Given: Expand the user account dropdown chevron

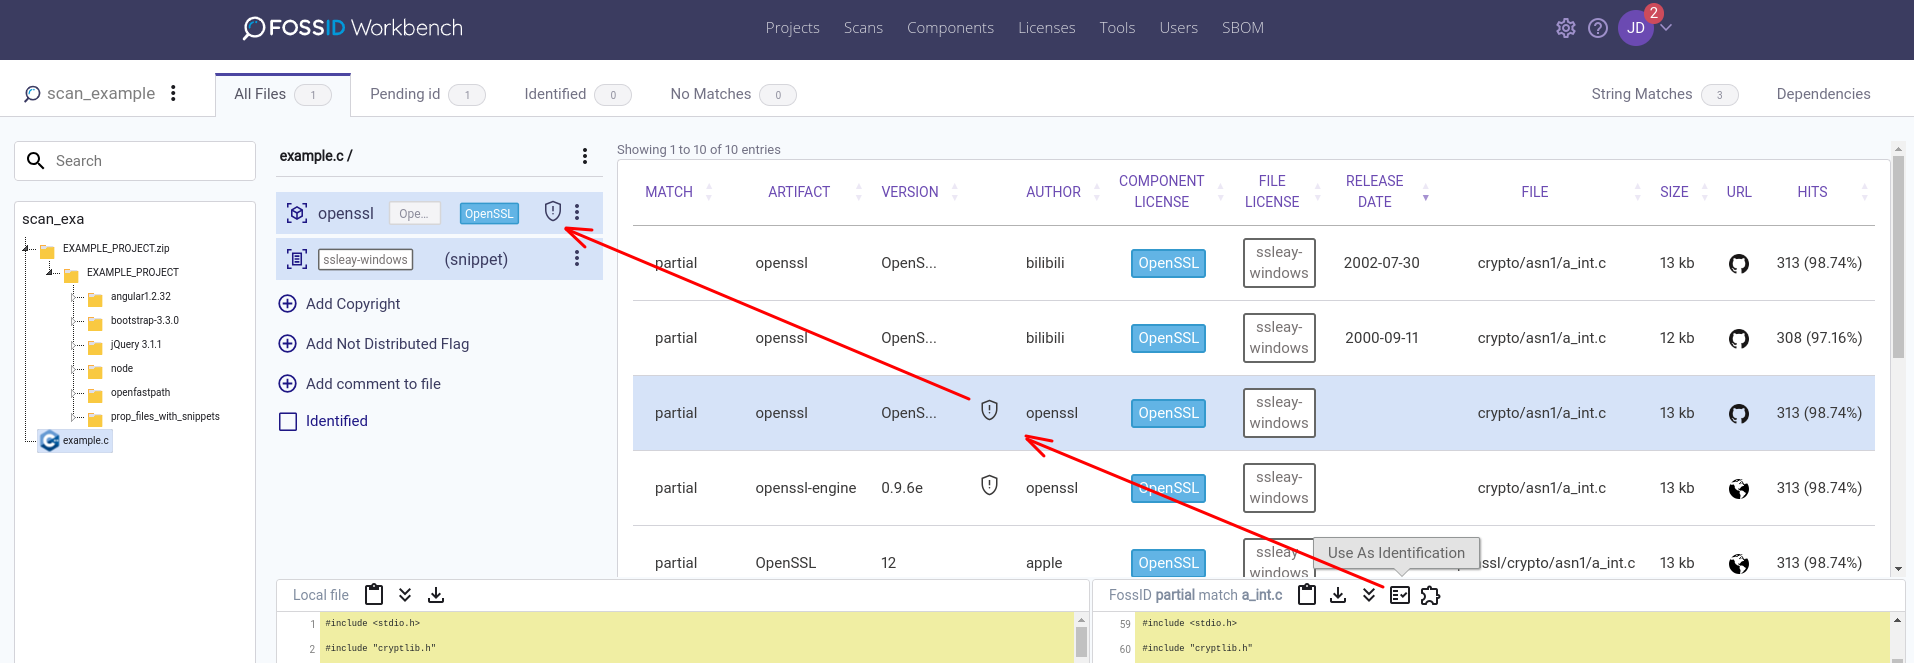Looking at the screenshot, I should 1666,28.
